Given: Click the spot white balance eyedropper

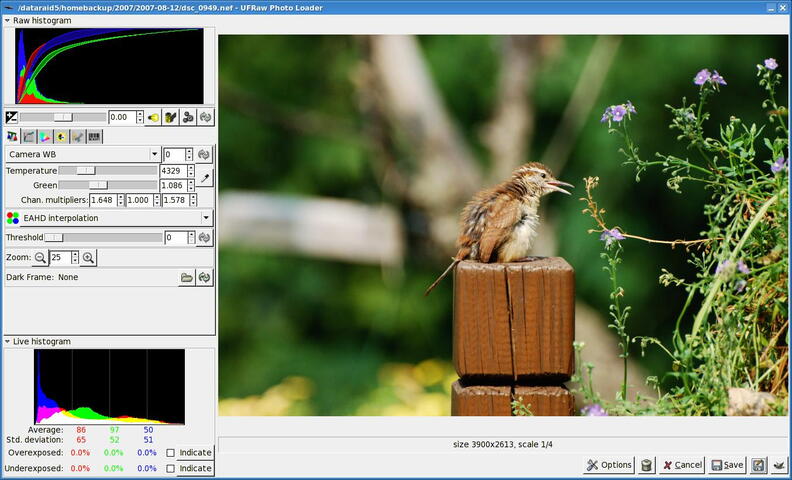Looking at the screenshot, I should [204, 178].
